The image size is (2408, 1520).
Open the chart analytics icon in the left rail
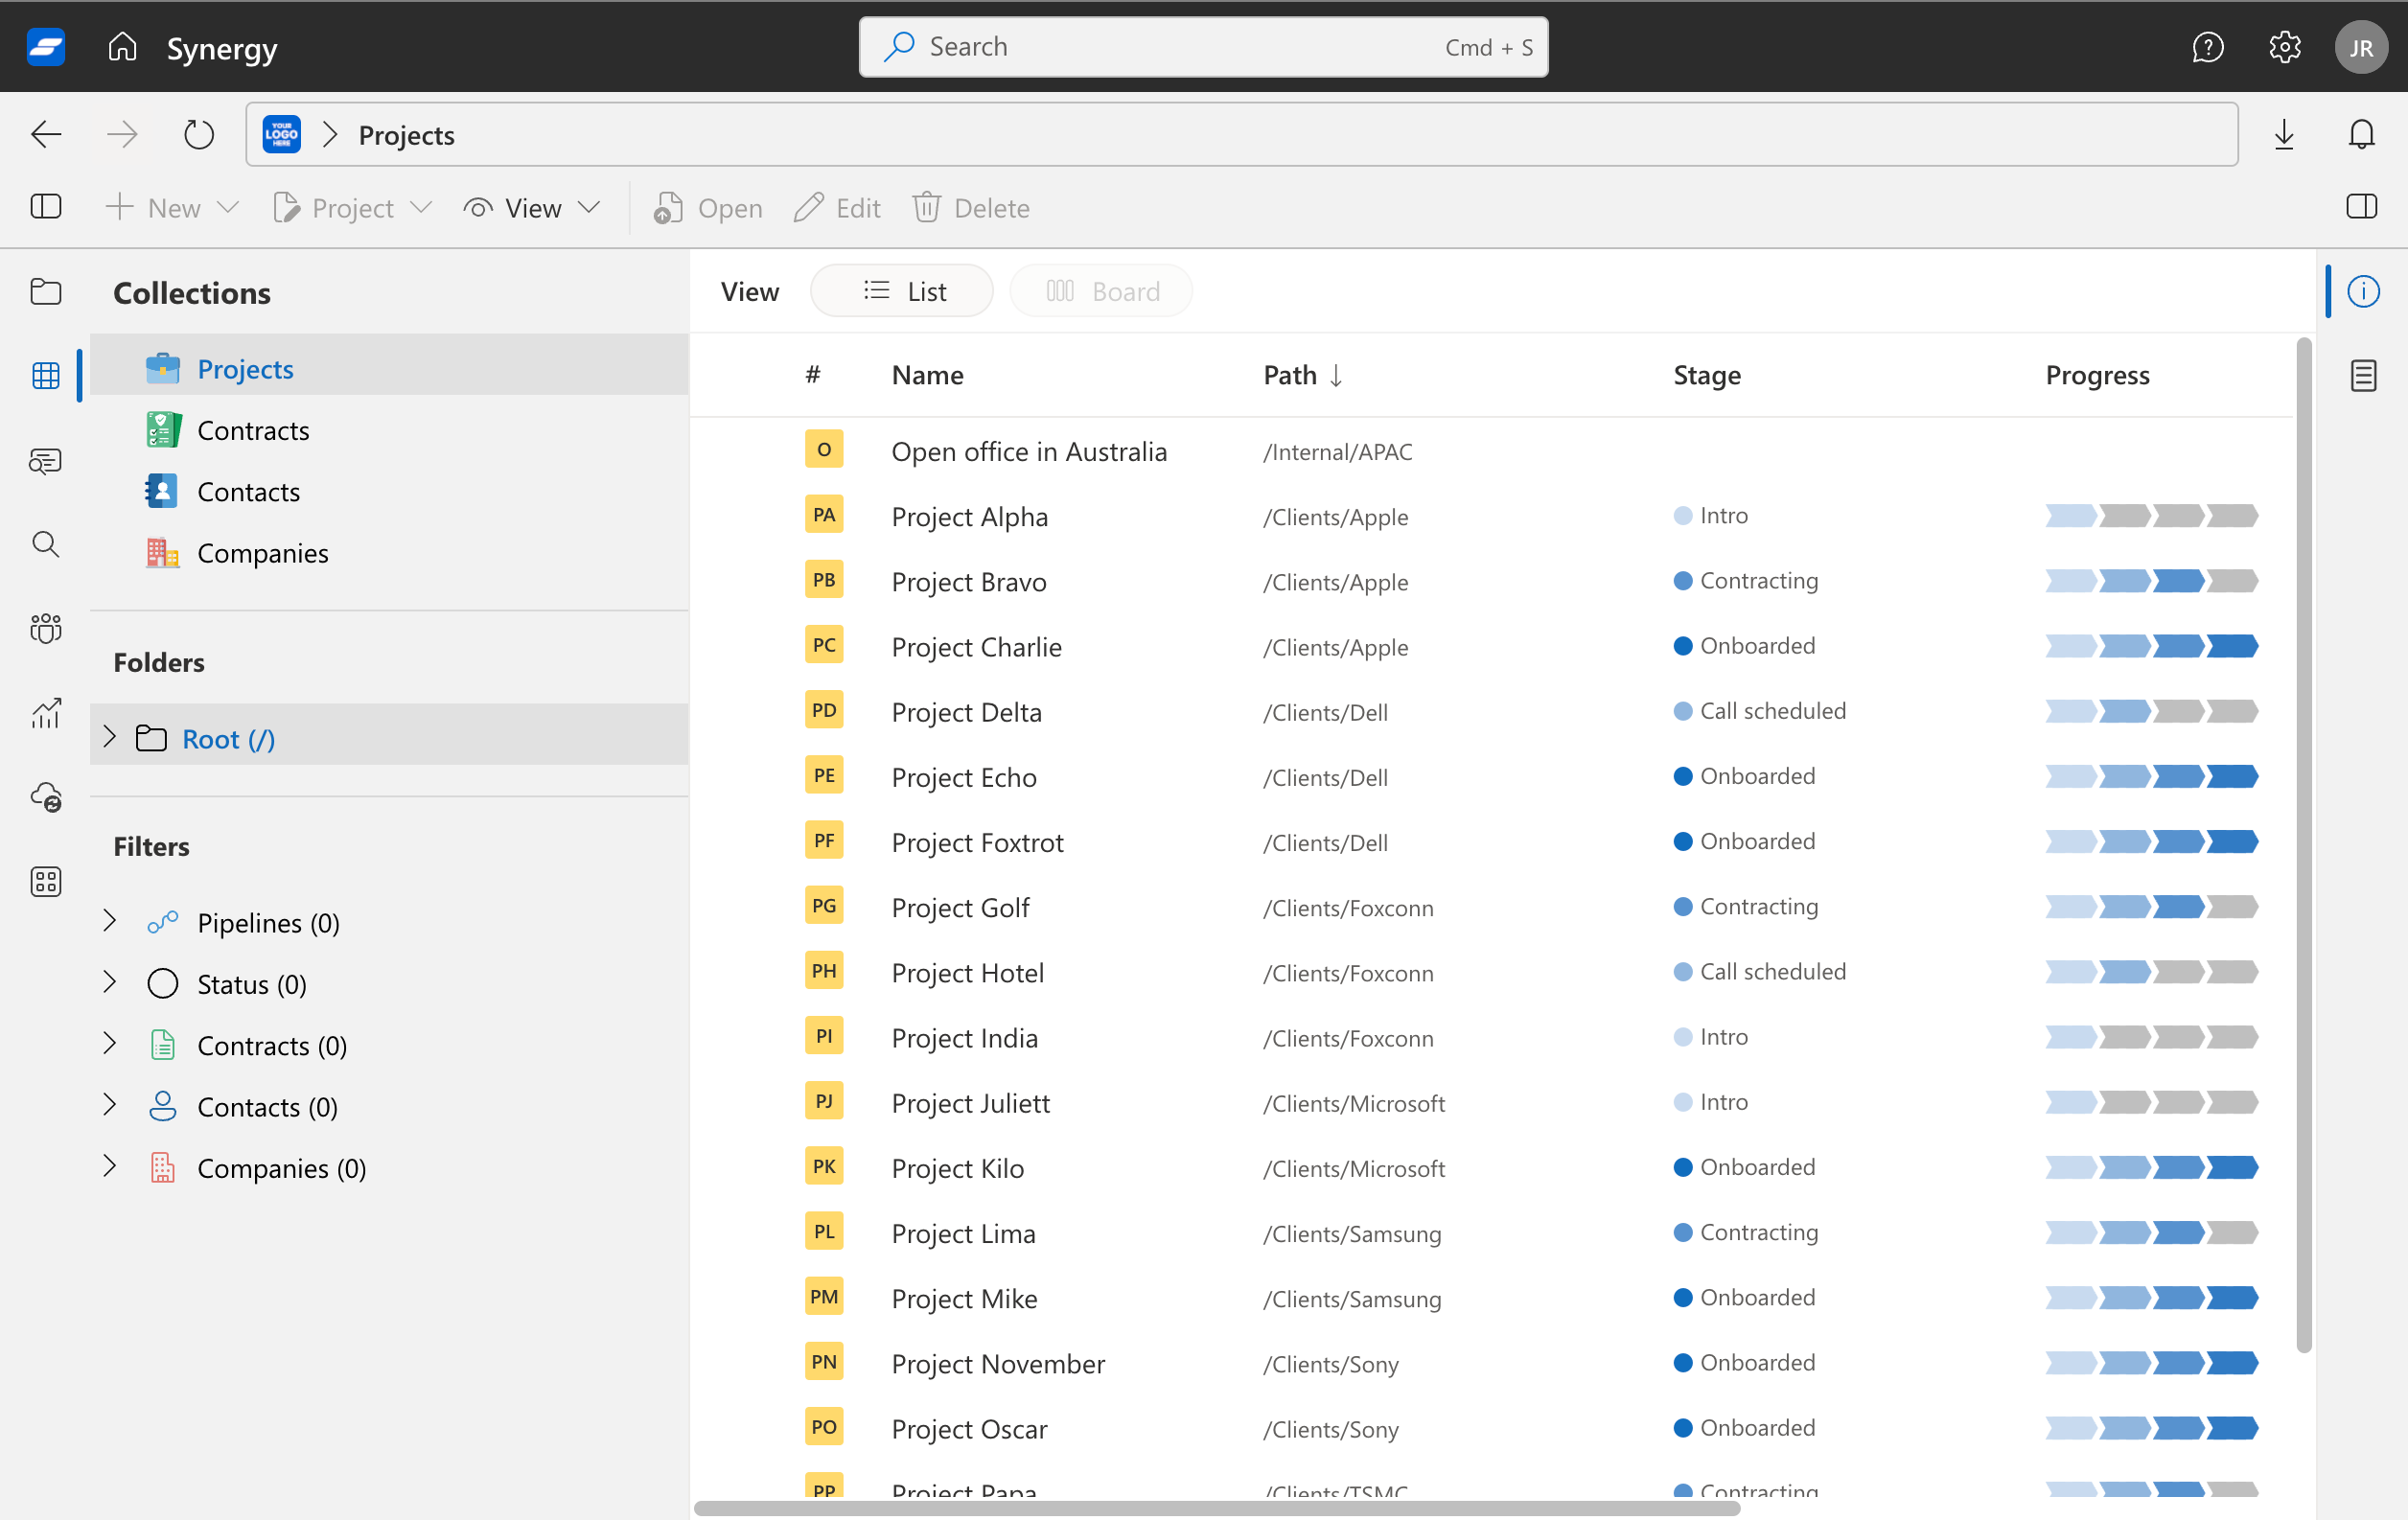point(46,713)
